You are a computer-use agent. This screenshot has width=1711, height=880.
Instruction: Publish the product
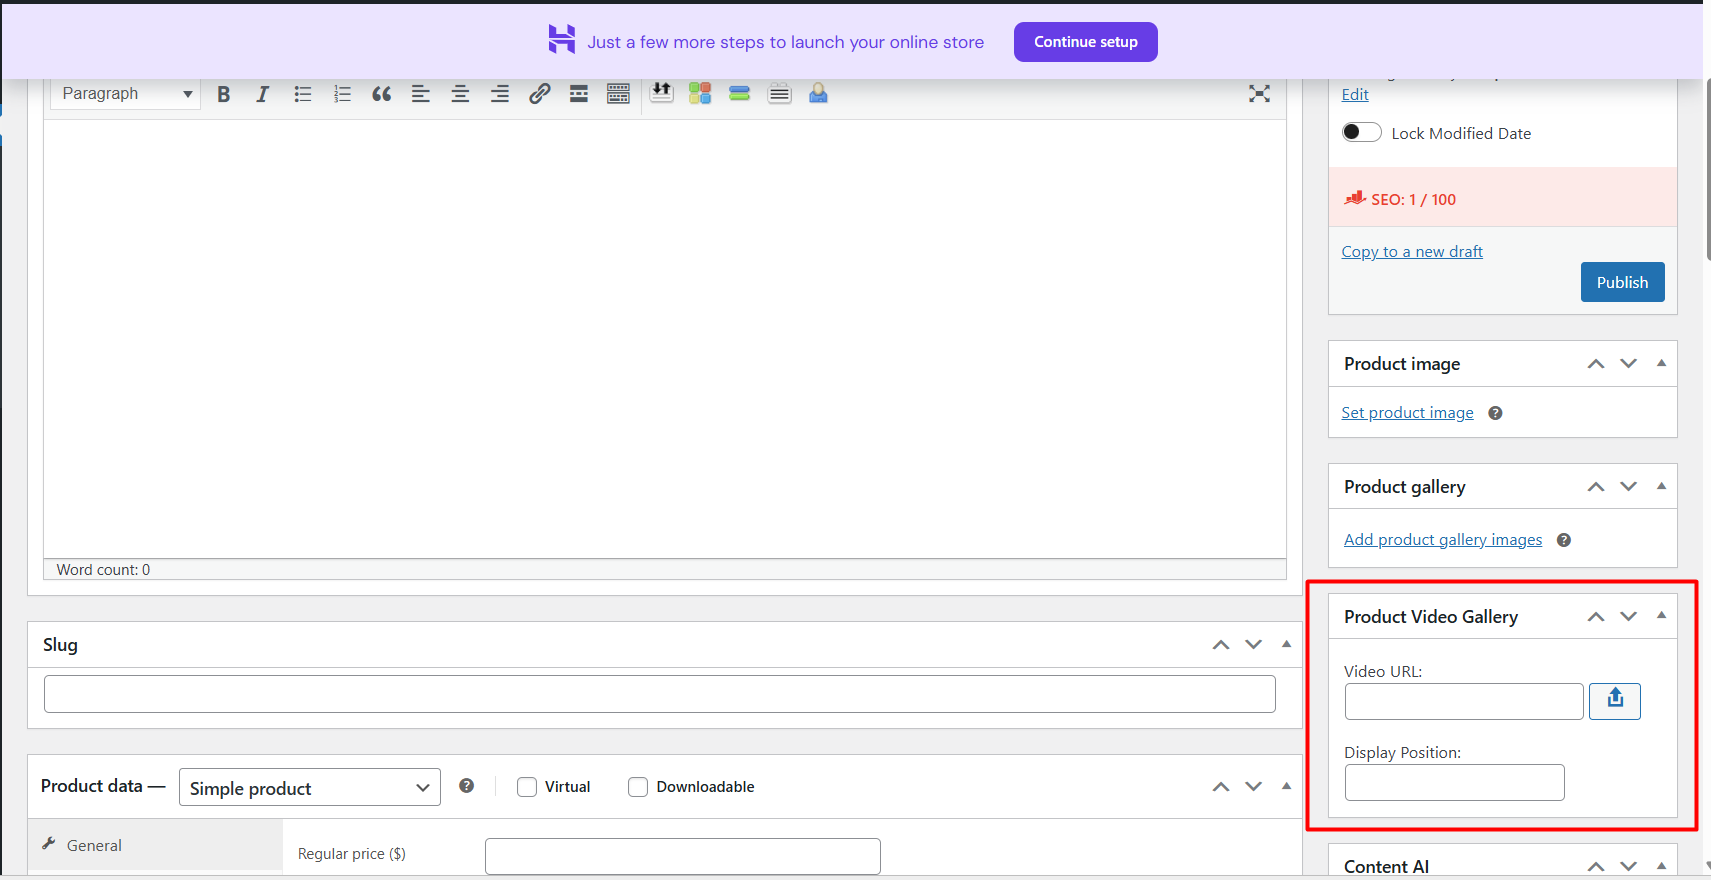point(1622,282)
